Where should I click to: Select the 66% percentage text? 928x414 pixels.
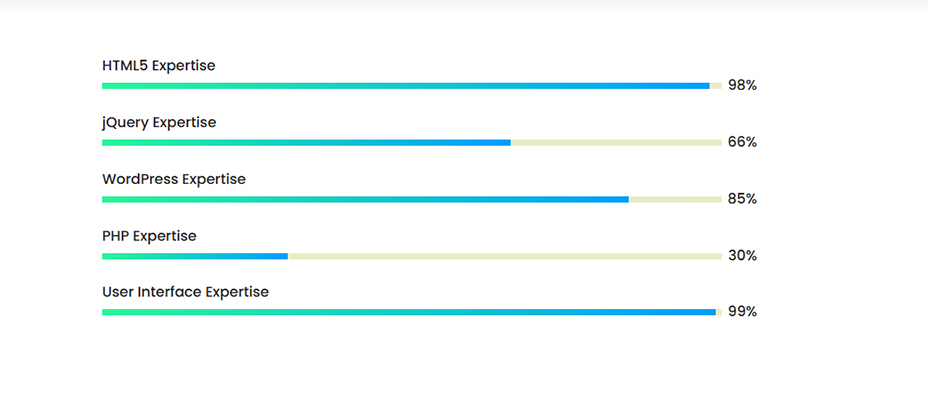742,143
